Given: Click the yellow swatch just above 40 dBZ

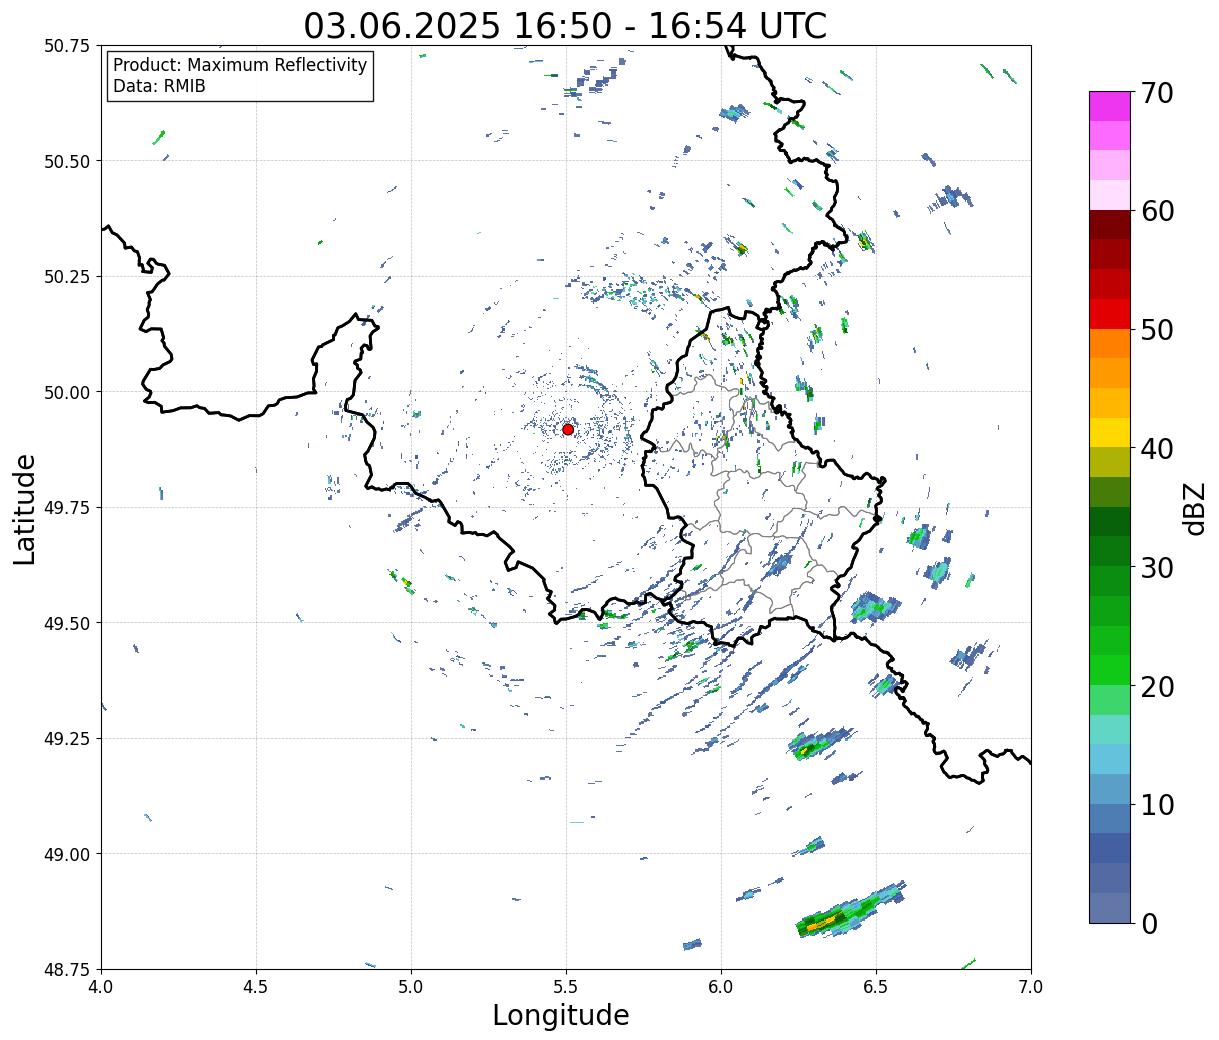Looking at the screenshot, I should click(x=1110, y=433).
